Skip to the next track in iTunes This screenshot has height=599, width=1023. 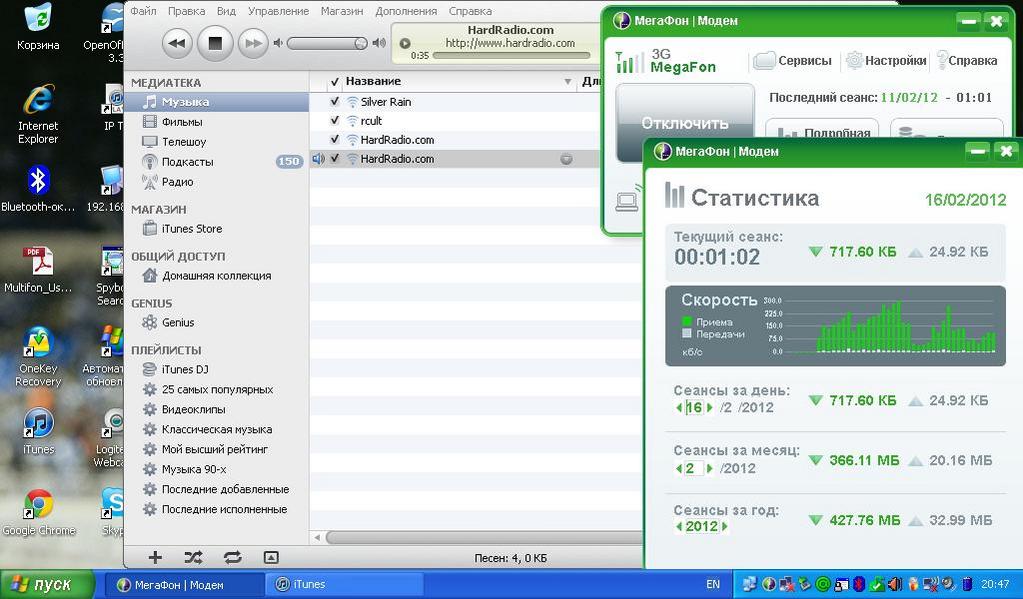click(x=253, y=43)
